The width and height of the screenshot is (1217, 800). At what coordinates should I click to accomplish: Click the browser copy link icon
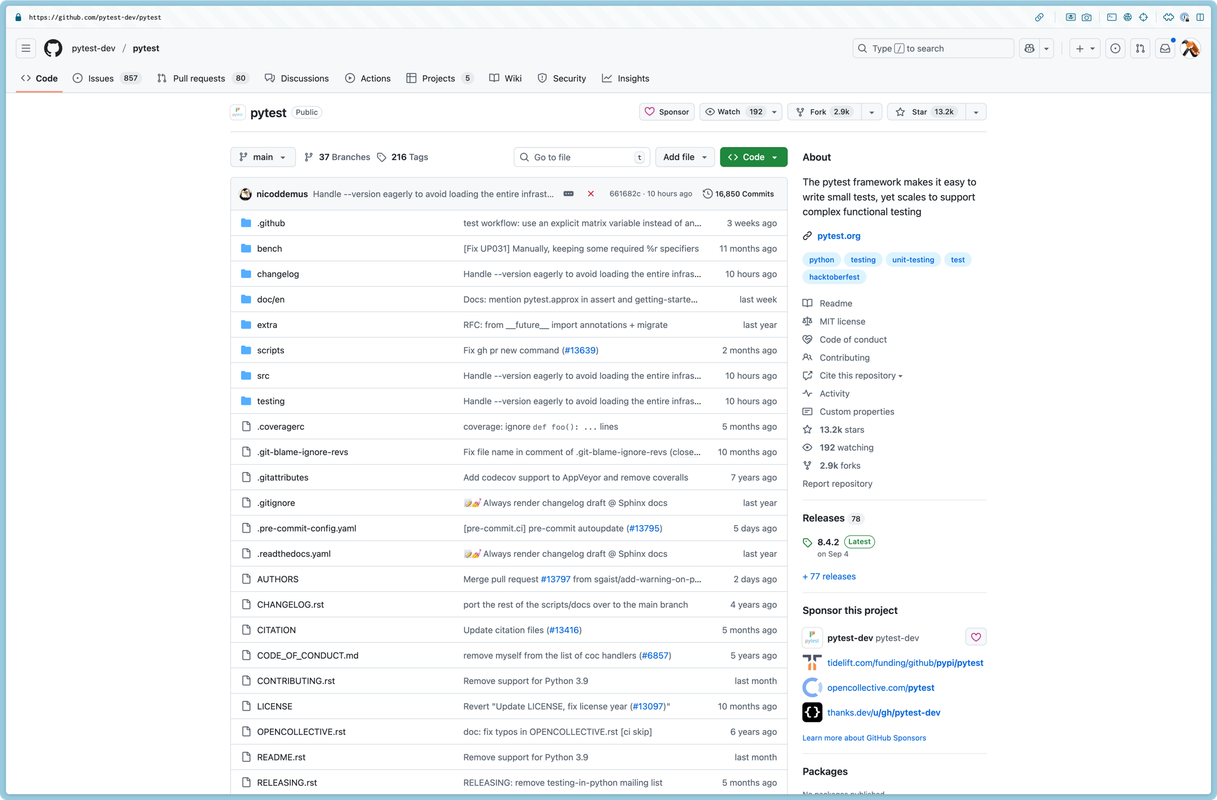pos(1039,17)
